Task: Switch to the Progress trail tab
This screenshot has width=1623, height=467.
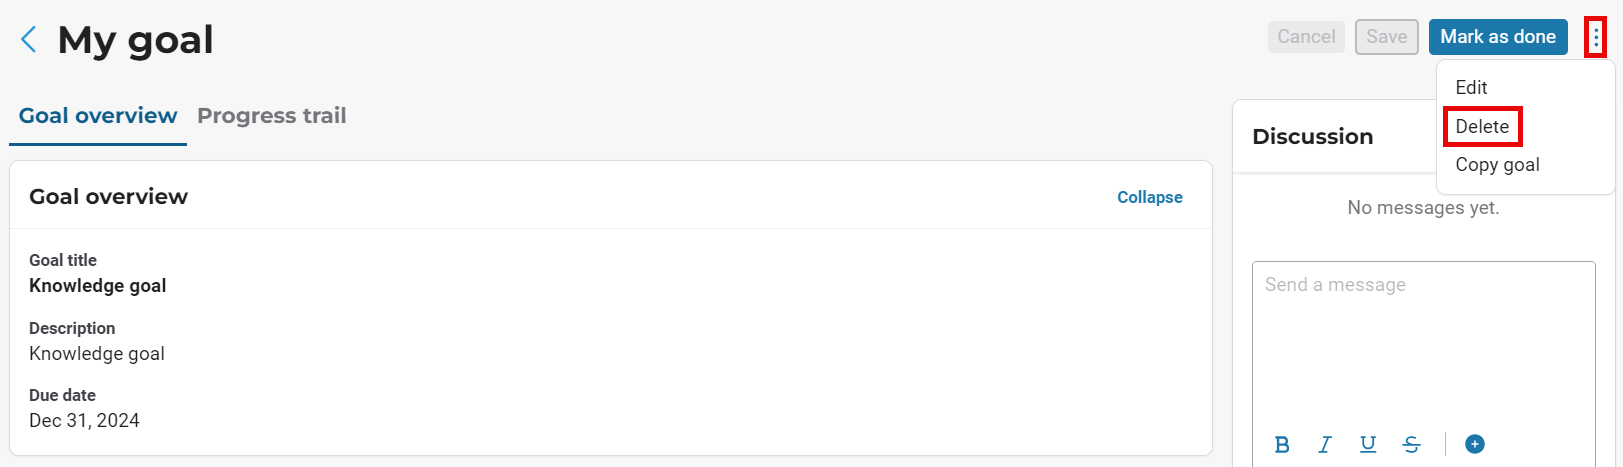Action: [272, 116]
